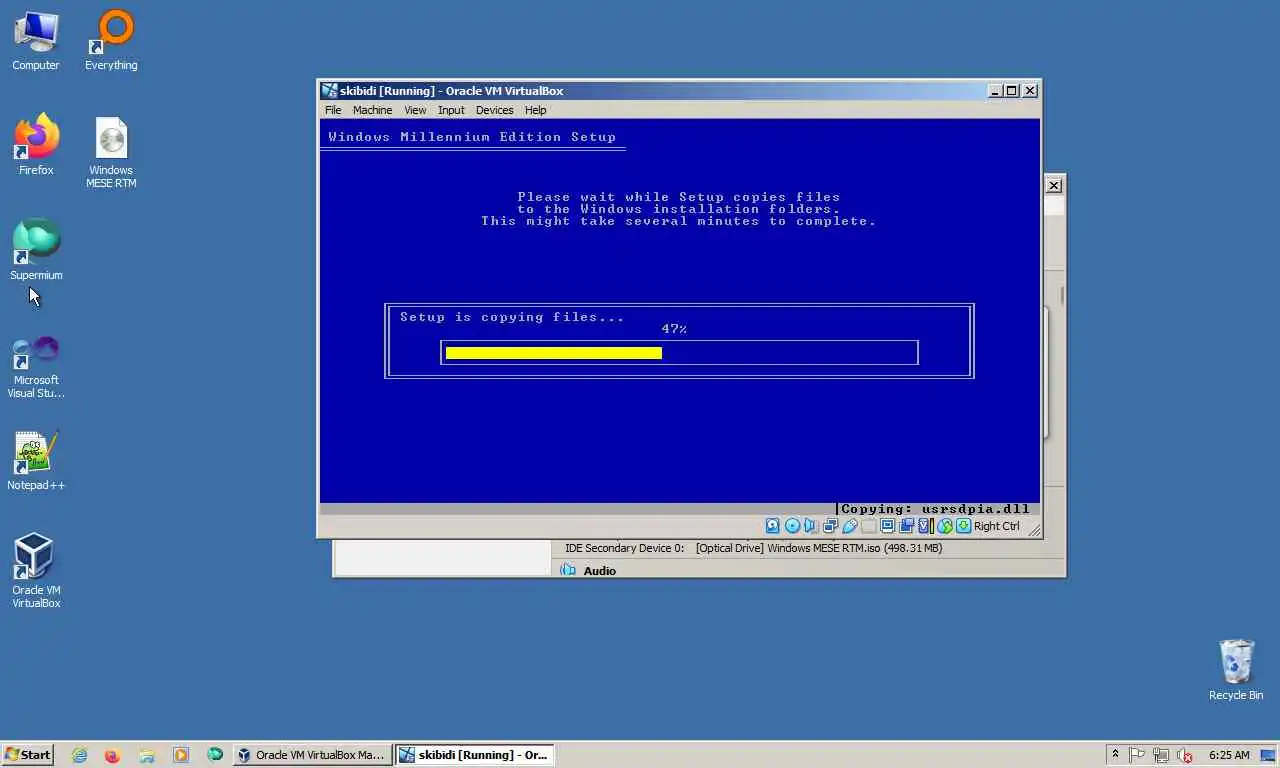Click the yellow setup progress bar
The width and height of the screenshot is (1280, 768).
(554, 353)
